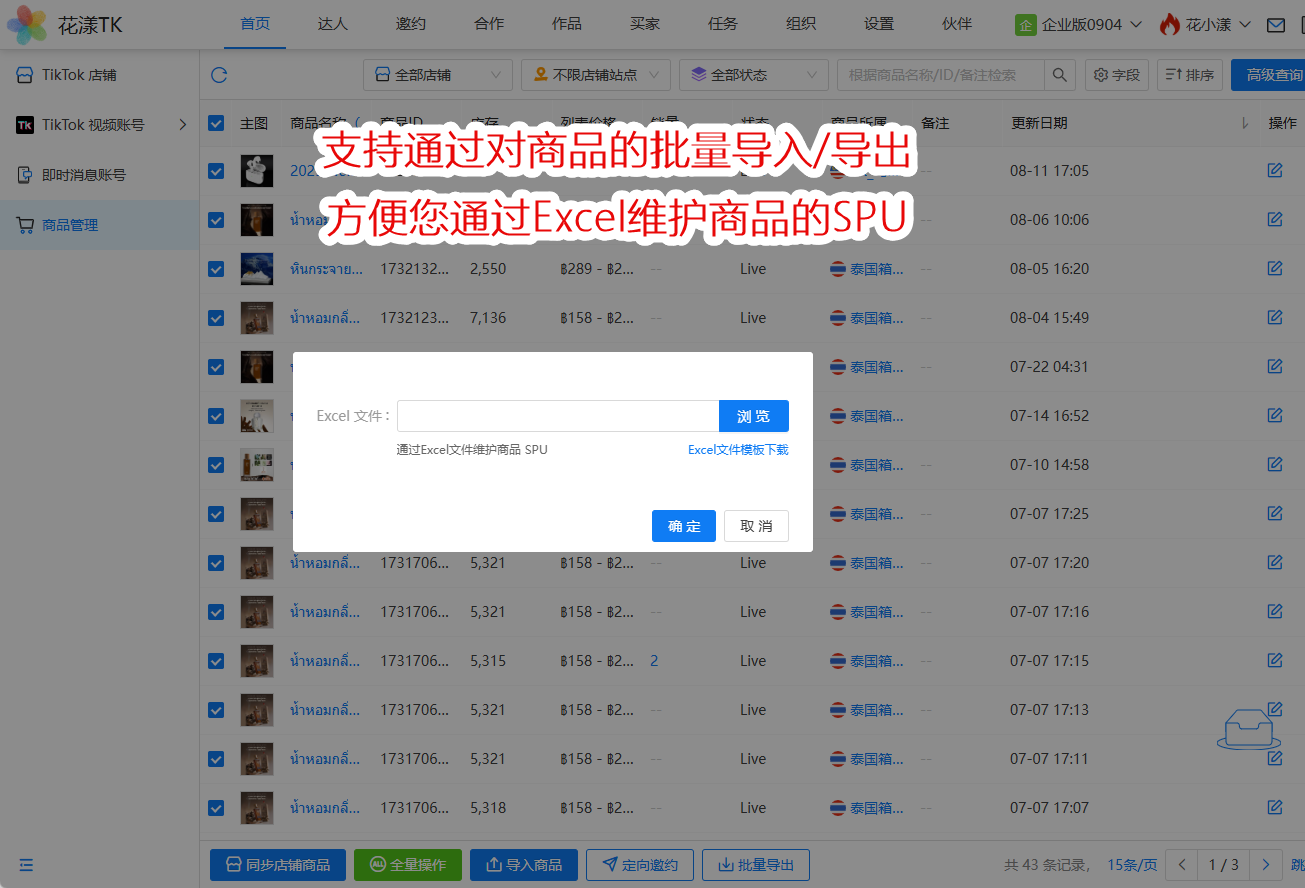Click the 浏览 browse button

(x=753, y=416)
